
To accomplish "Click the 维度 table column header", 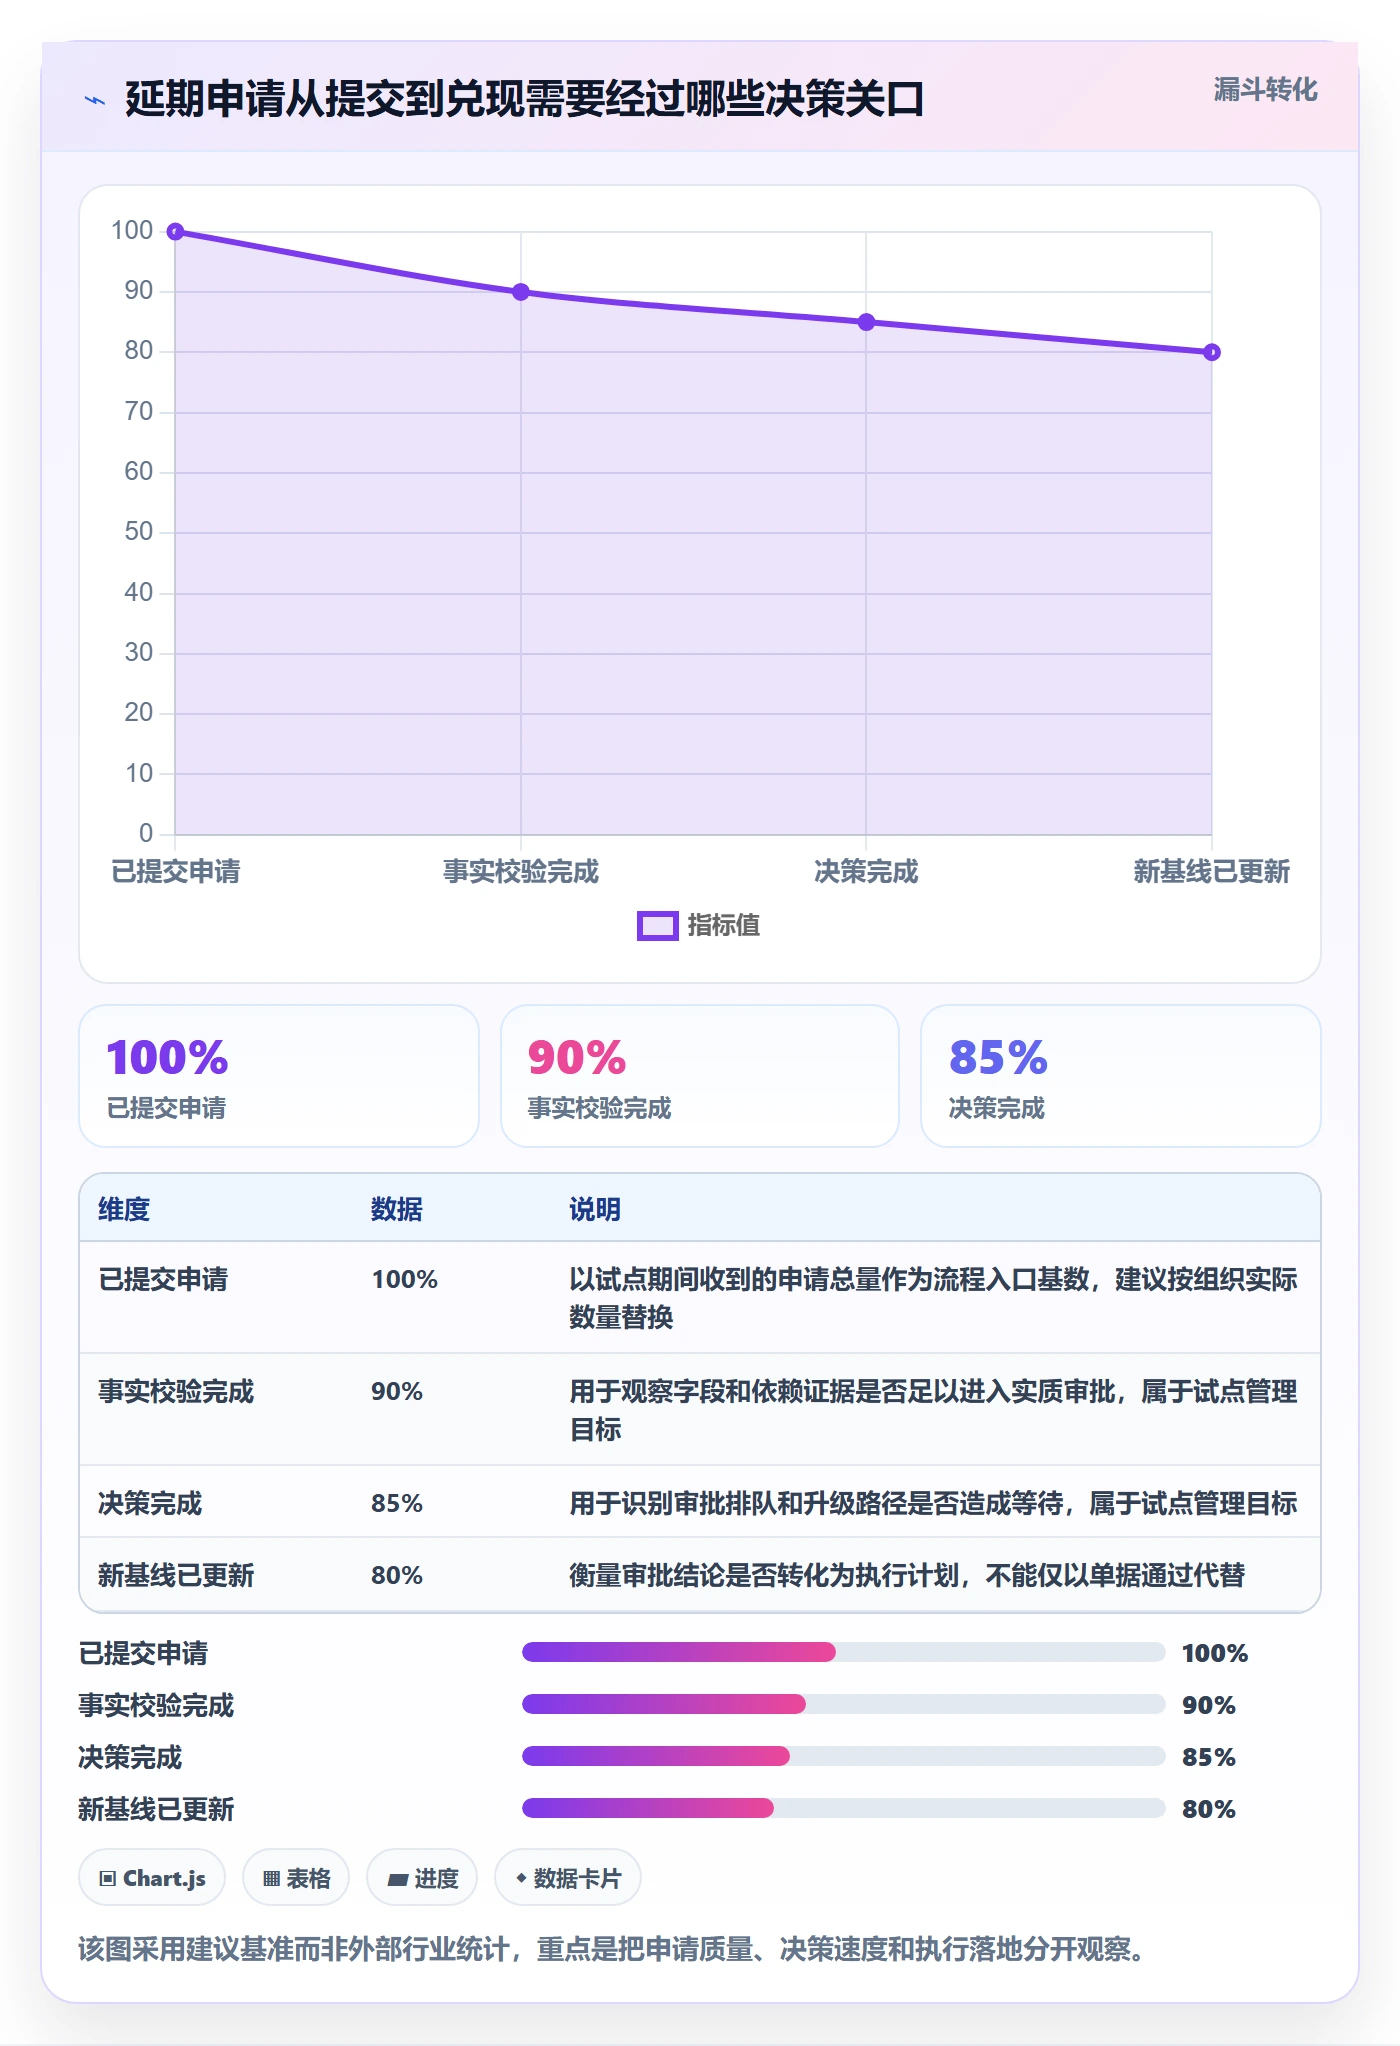I will click(124, 1209).
